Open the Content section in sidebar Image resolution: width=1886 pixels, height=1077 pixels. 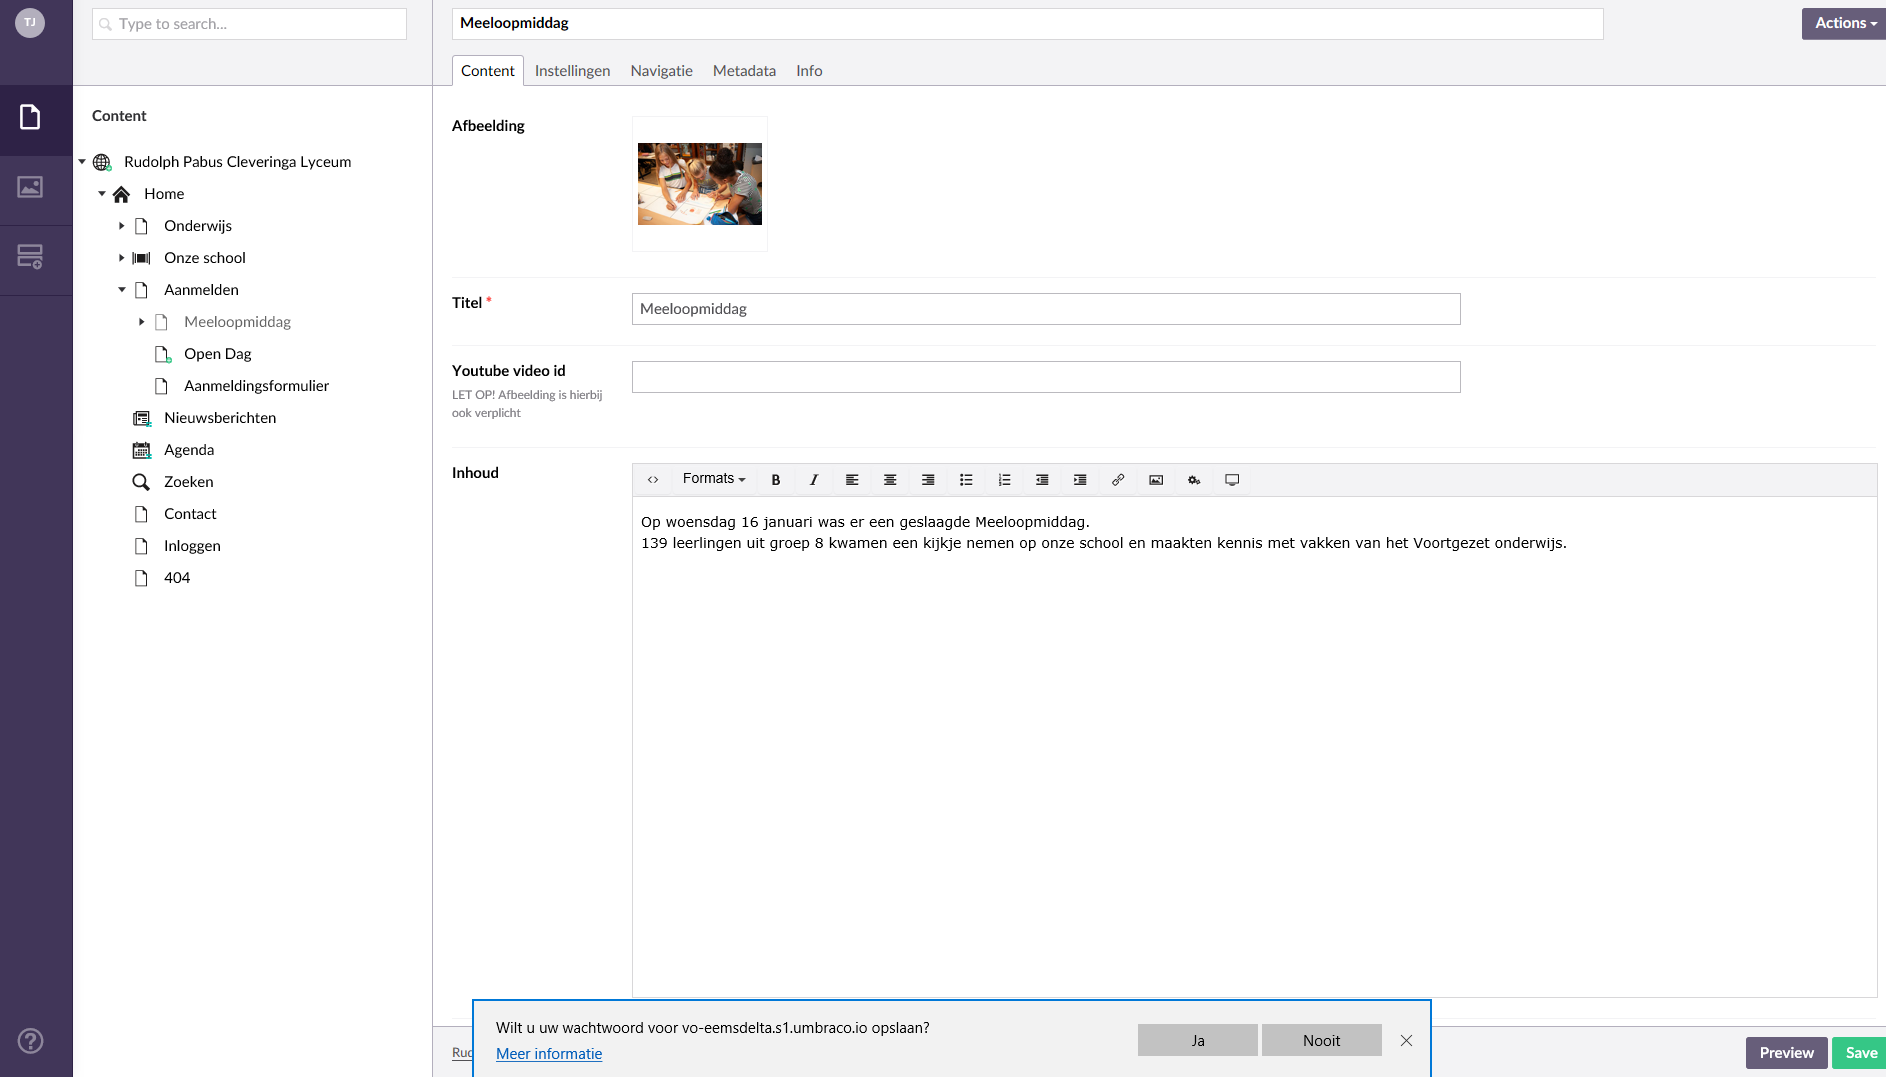31,118
